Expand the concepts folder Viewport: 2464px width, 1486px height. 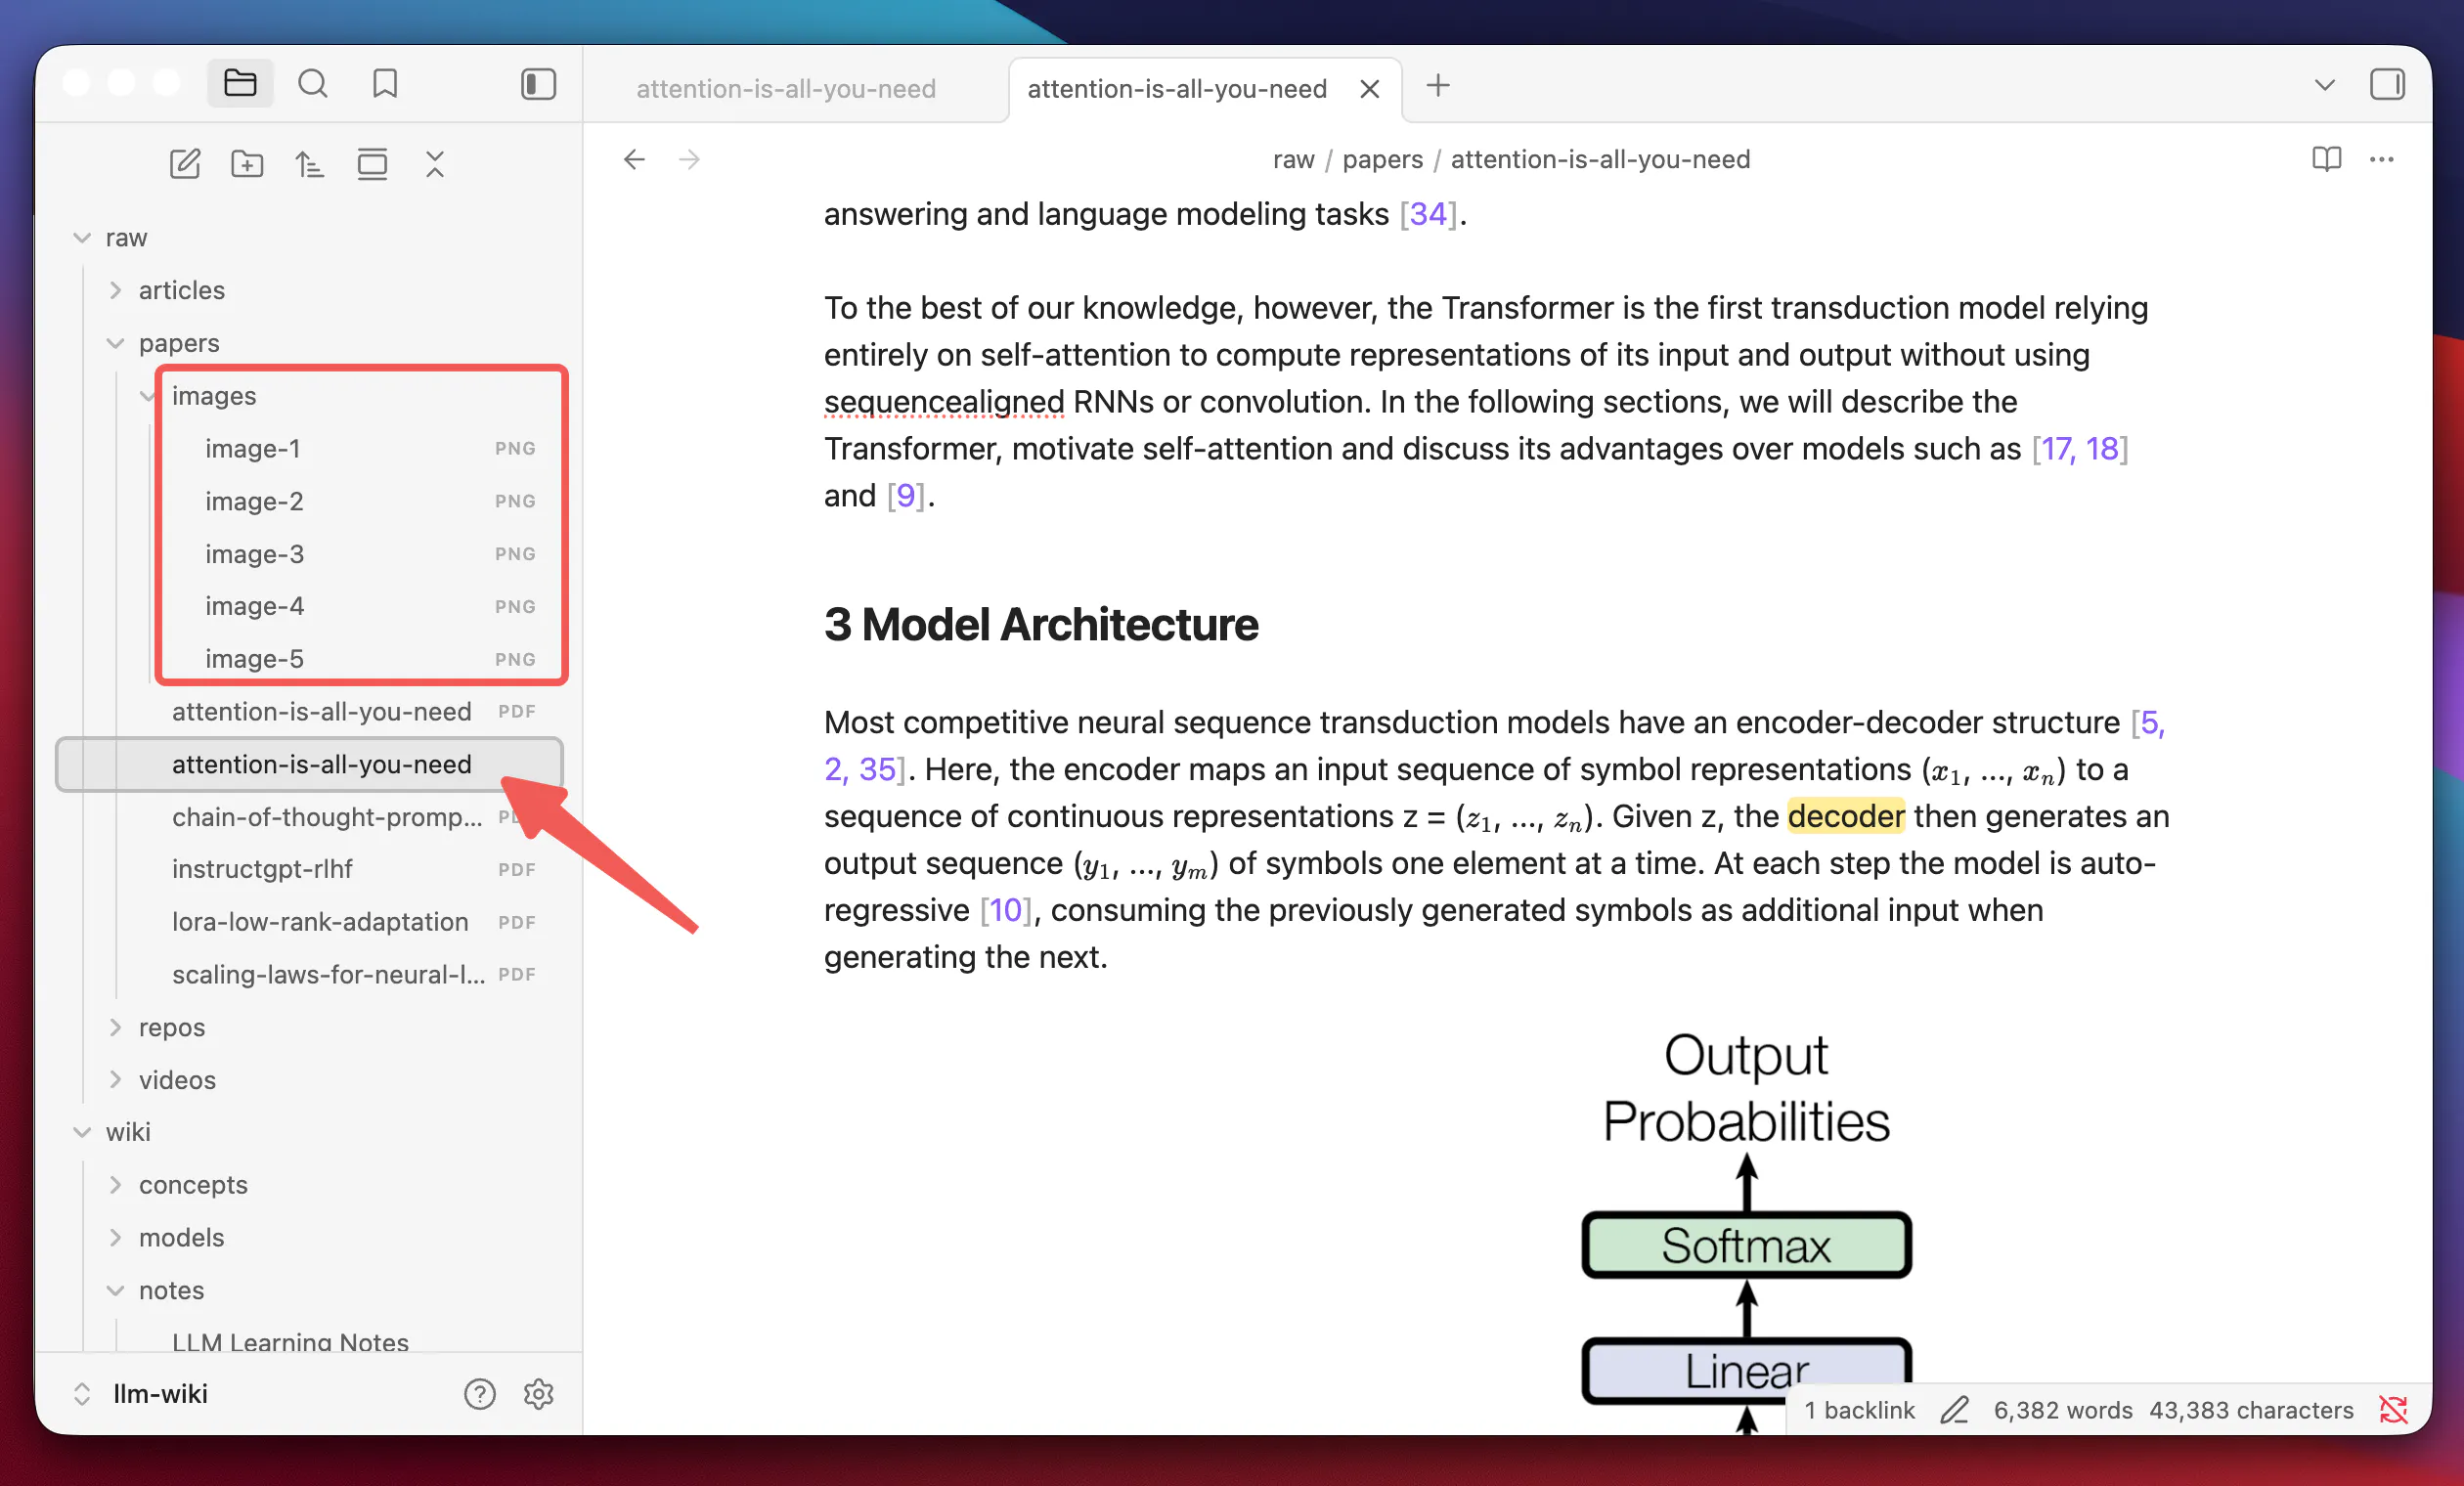115,1185
